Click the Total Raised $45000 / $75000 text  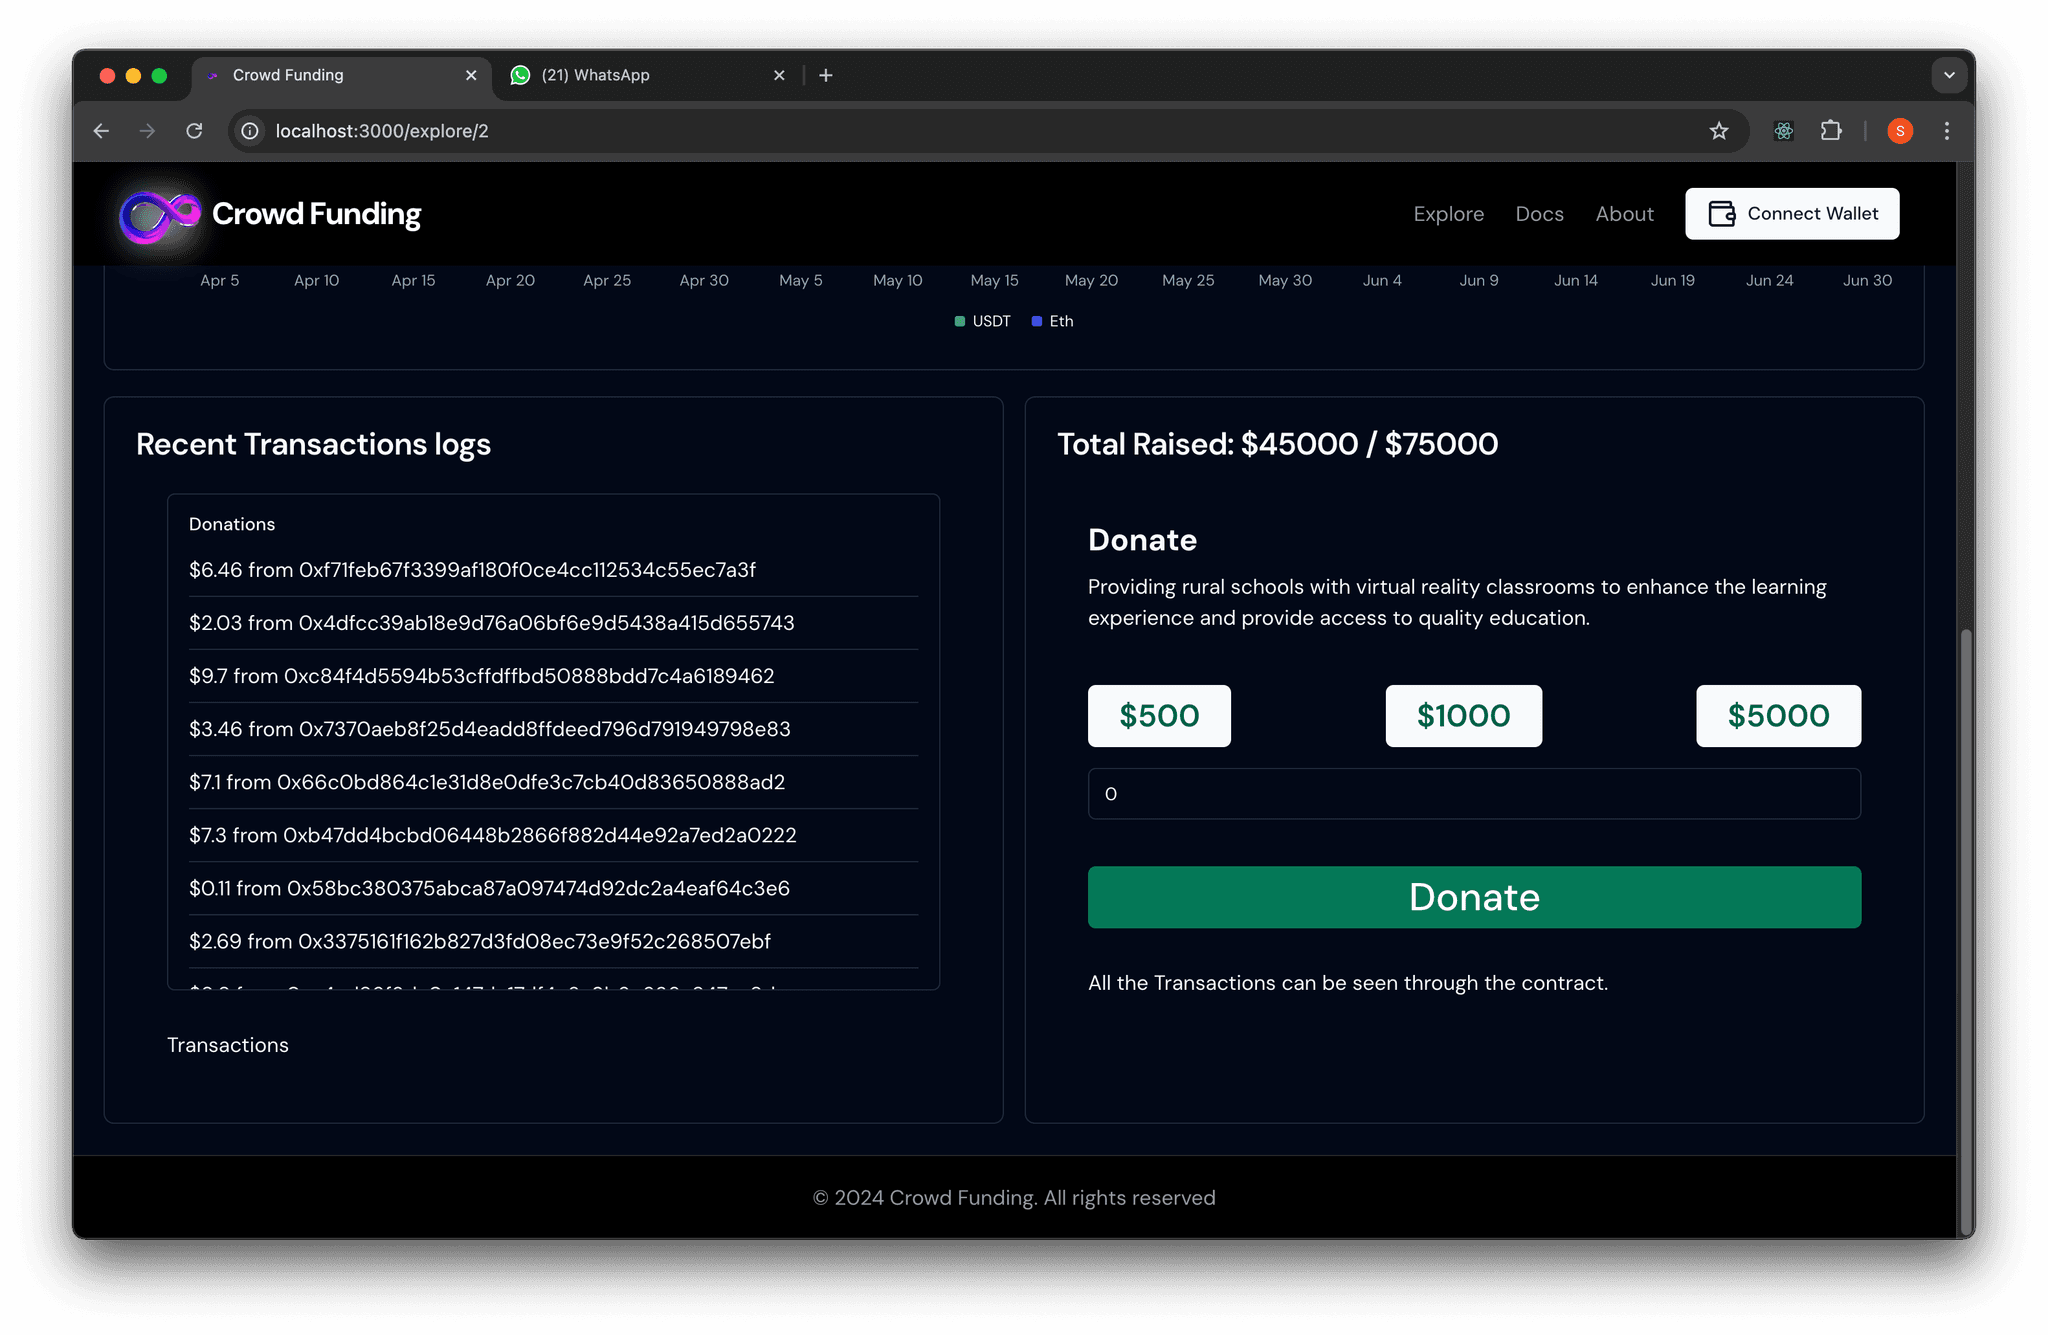click(1277, 444)
